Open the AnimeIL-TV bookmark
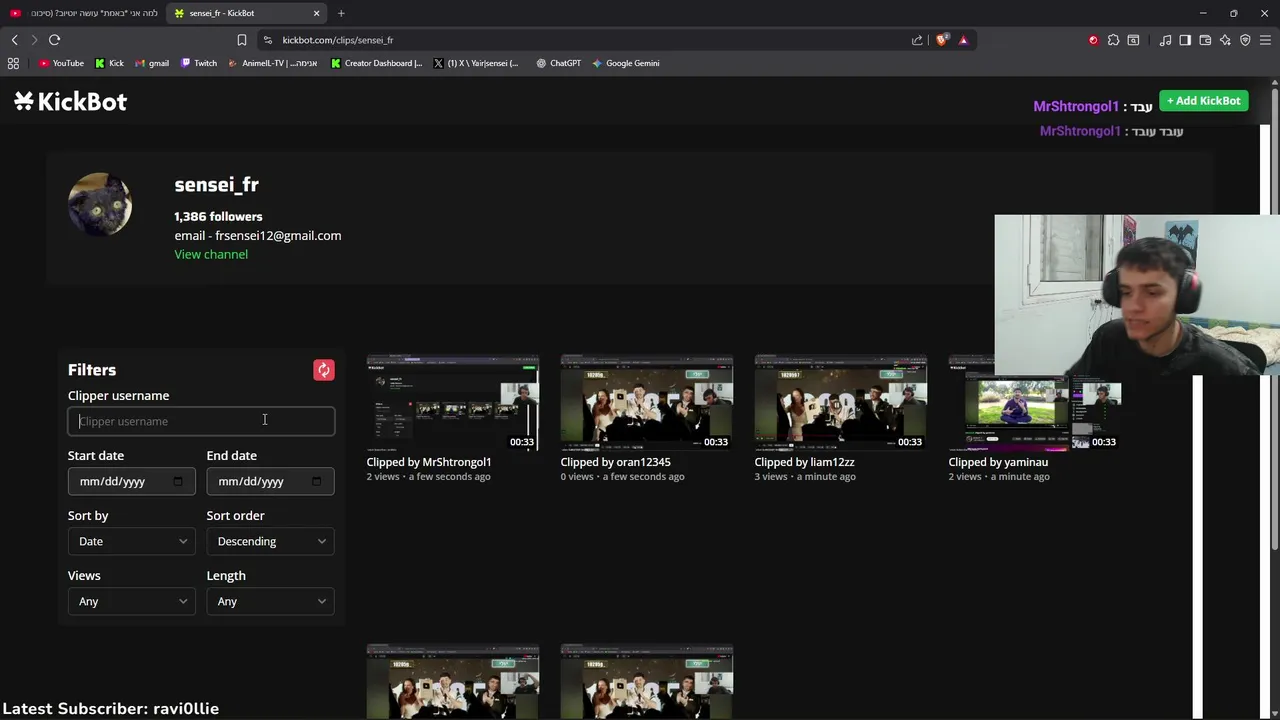This screenshot has width=1280, height=720. point(272,63)
